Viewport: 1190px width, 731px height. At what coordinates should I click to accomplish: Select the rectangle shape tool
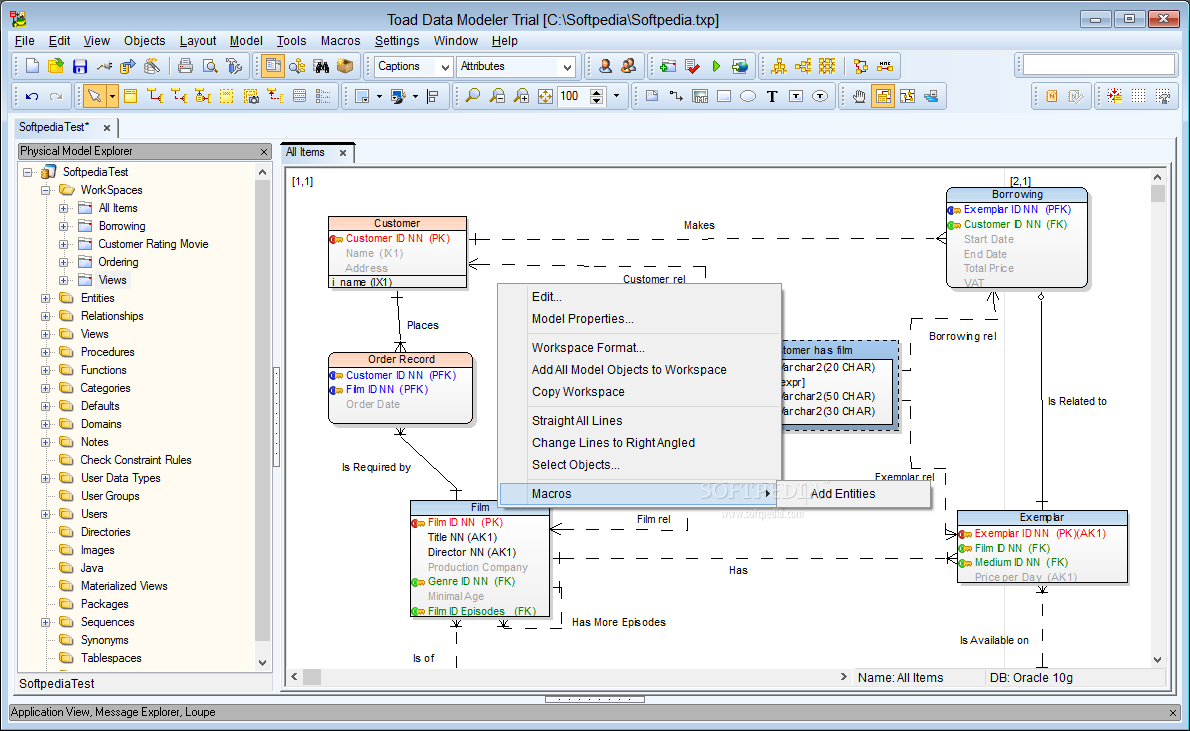pos(724,96)
